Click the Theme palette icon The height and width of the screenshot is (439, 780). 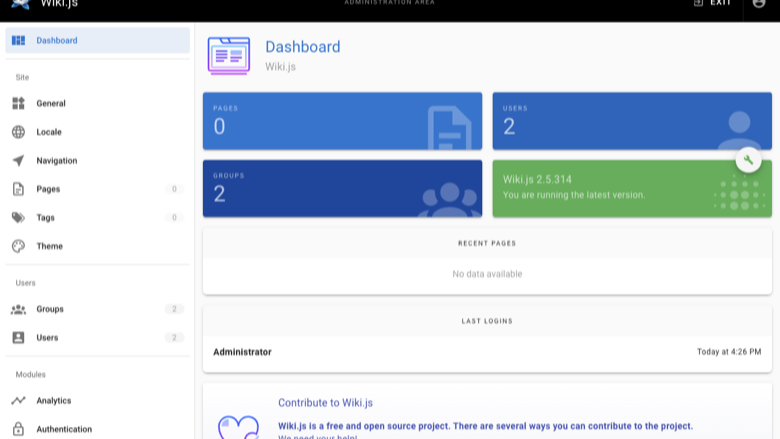18,246
